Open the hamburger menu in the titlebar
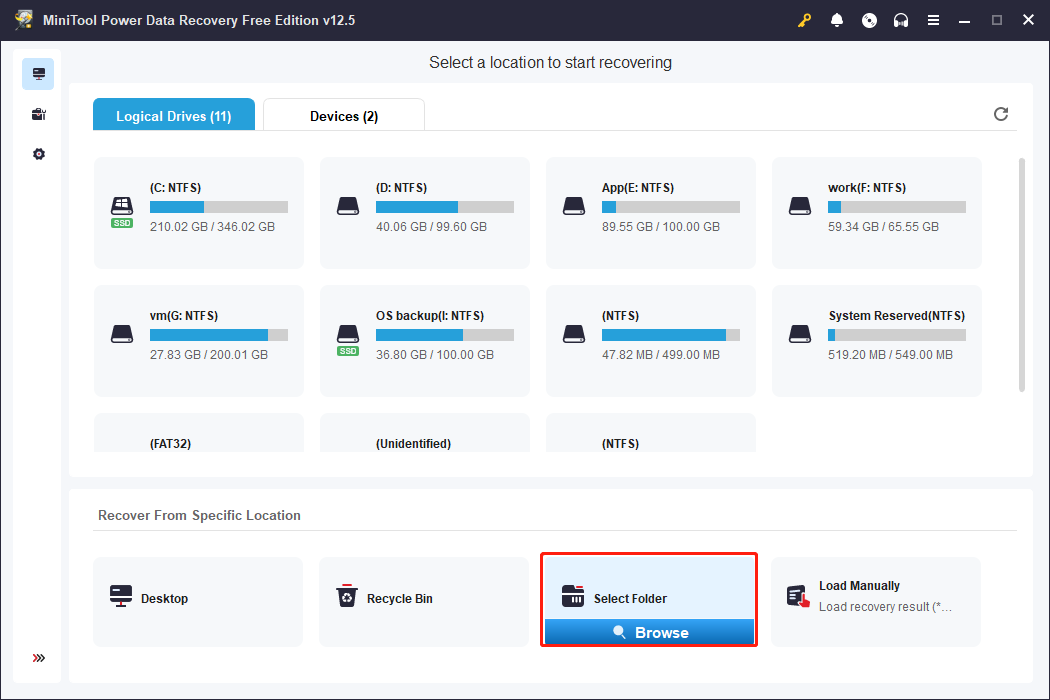Viewport: 1050px width, 700px height. (933, 19)
